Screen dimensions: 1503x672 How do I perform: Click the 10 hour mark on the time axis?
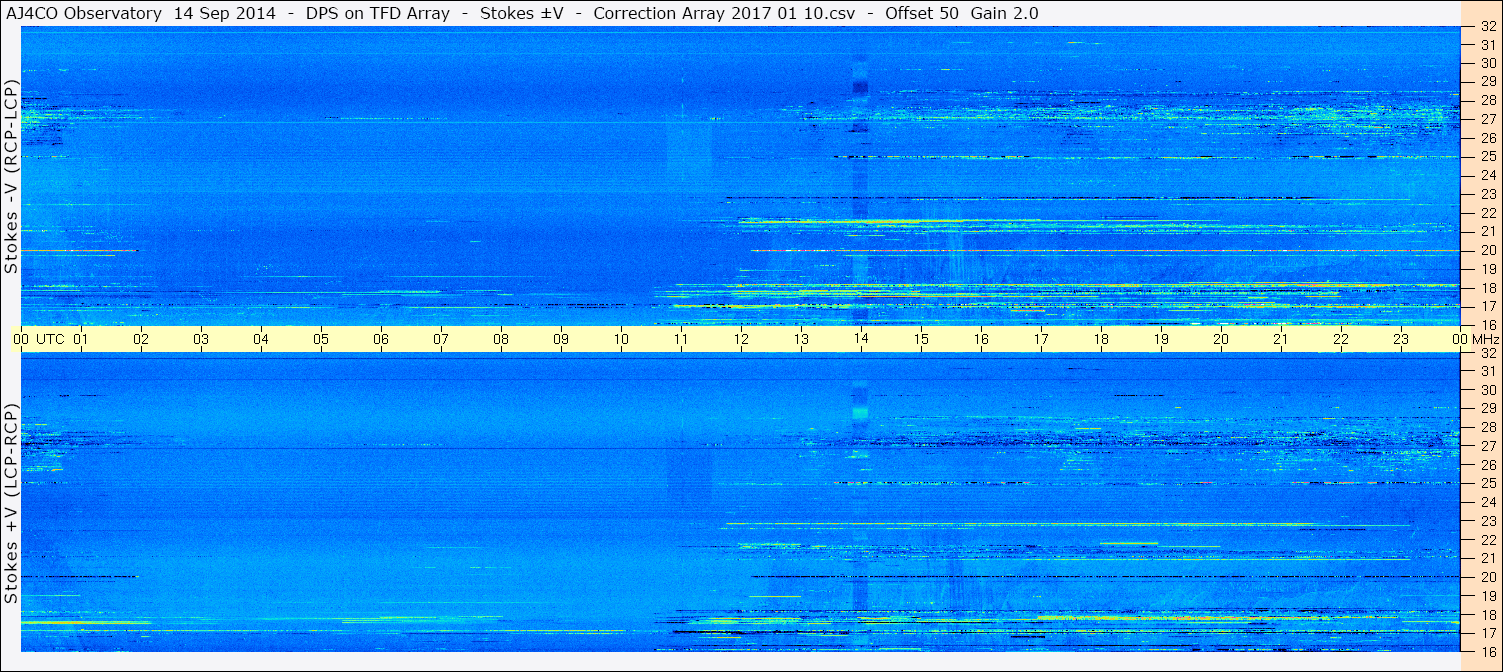tap(621, 339)
